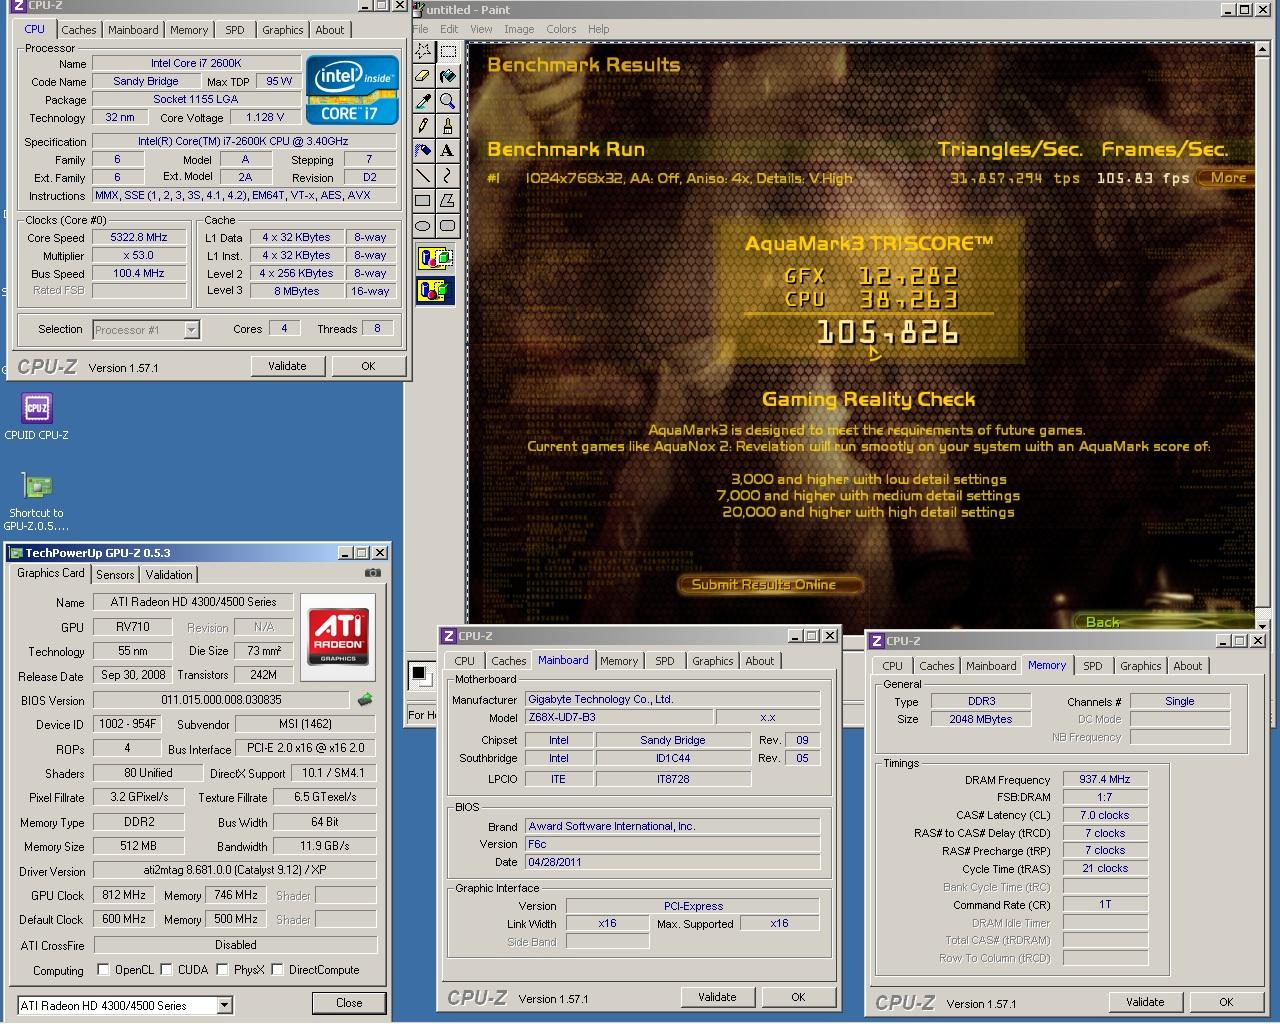Pick the Airbrush spray tool

point(423,151)
